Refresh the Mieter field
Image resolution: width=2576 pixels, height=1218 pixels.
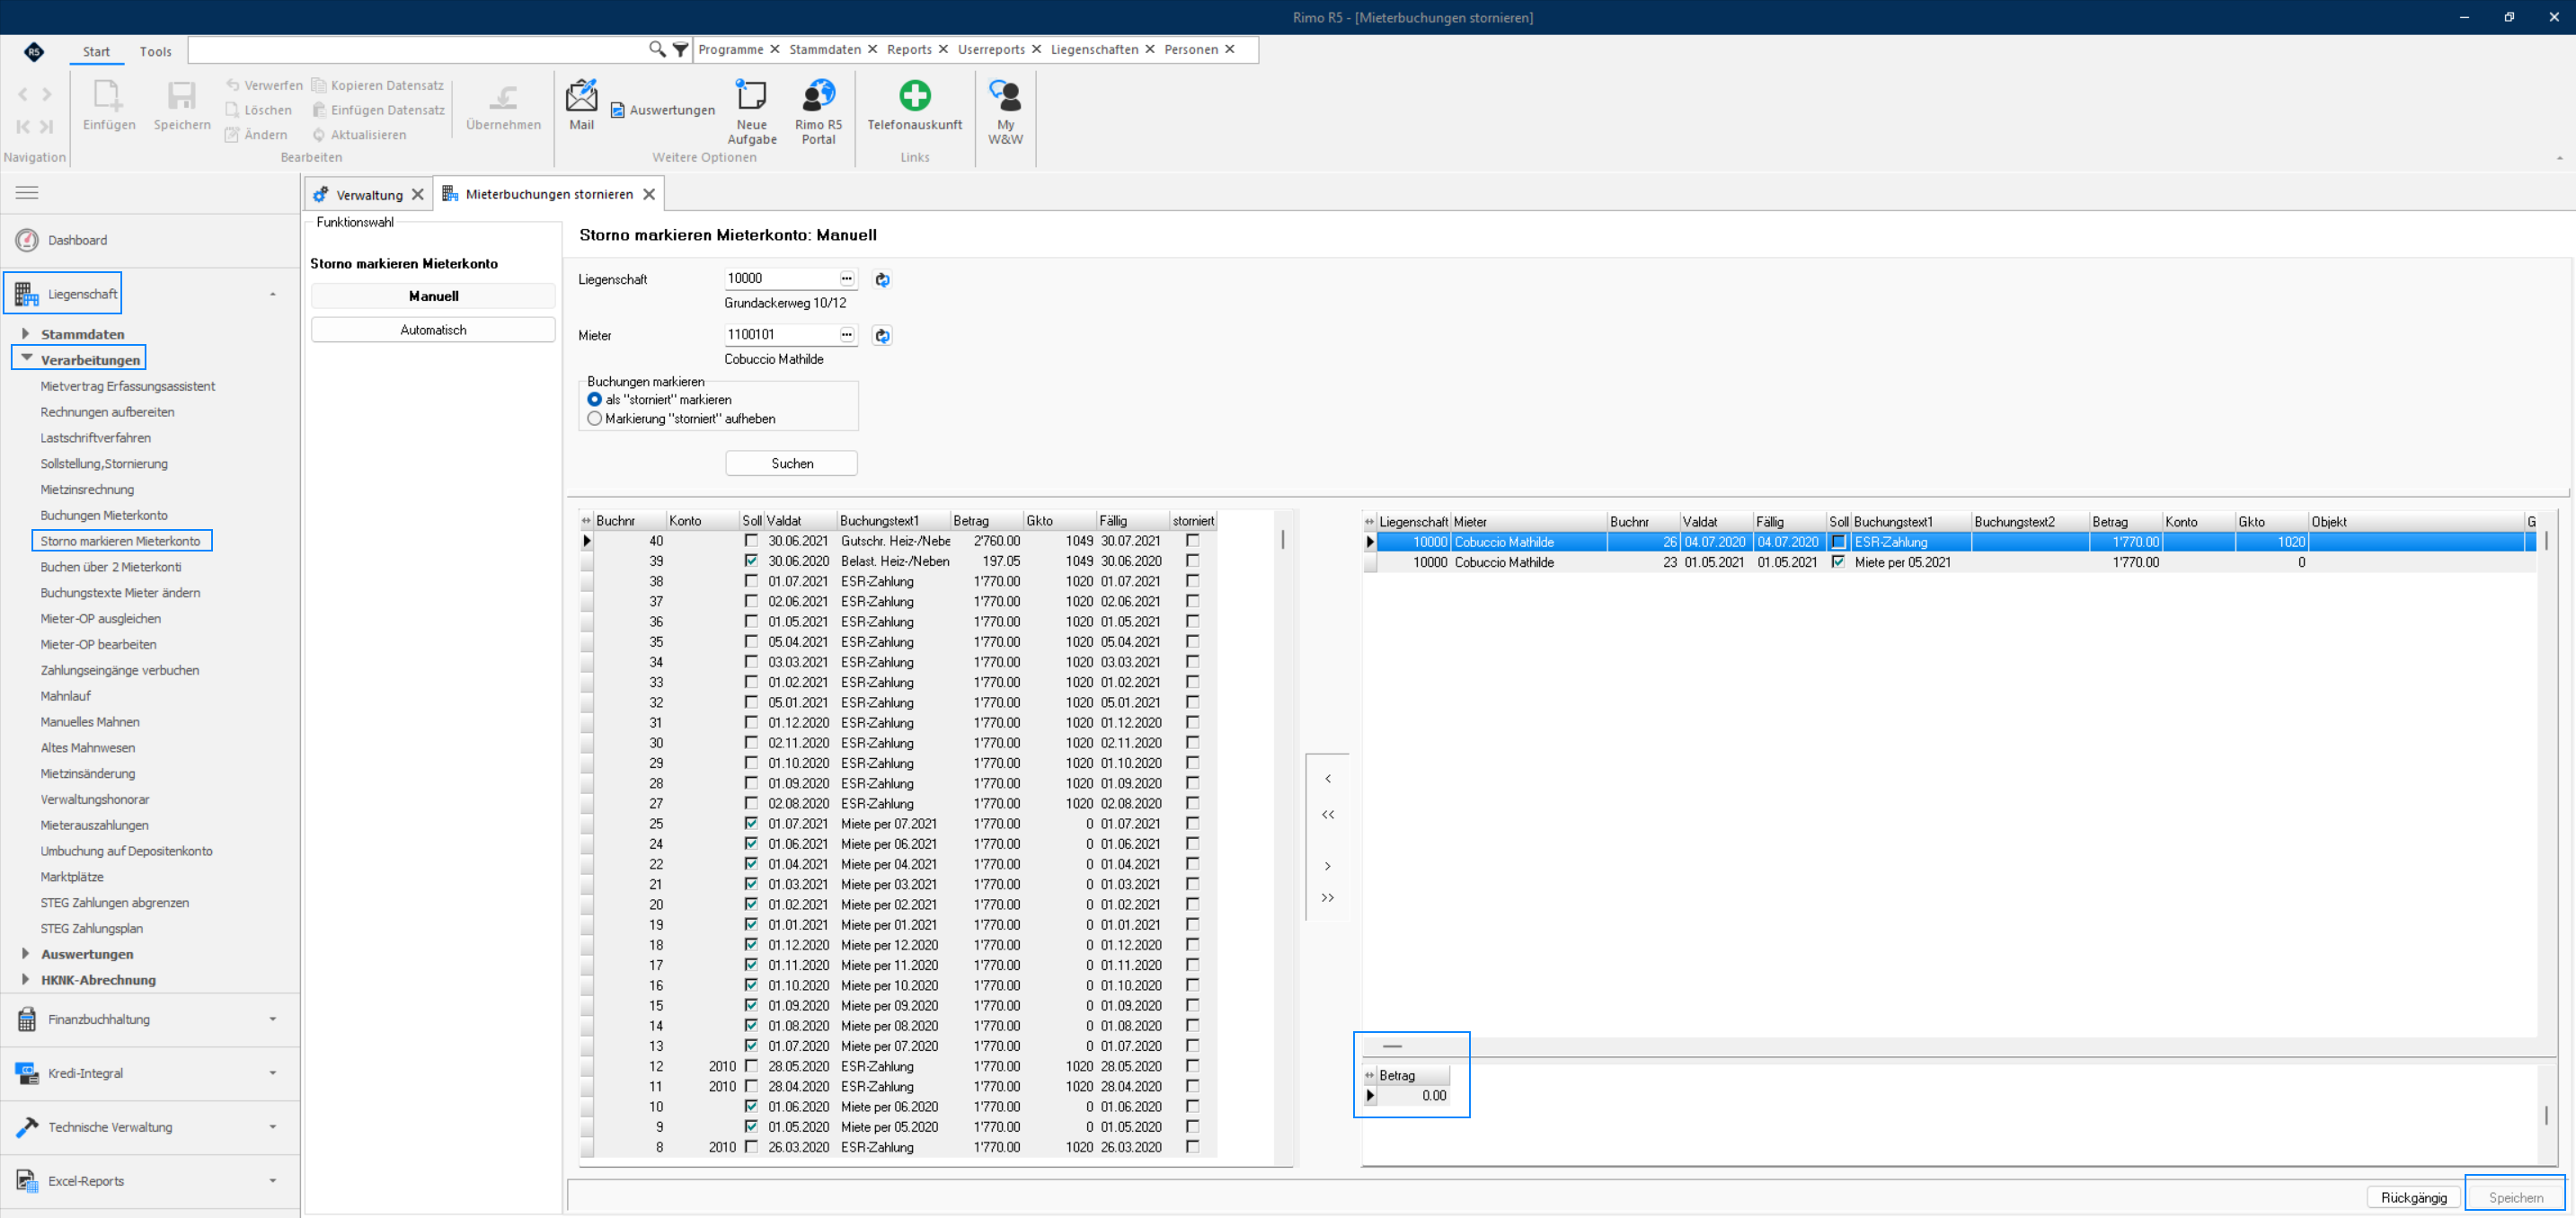click(x=882, y=335)
